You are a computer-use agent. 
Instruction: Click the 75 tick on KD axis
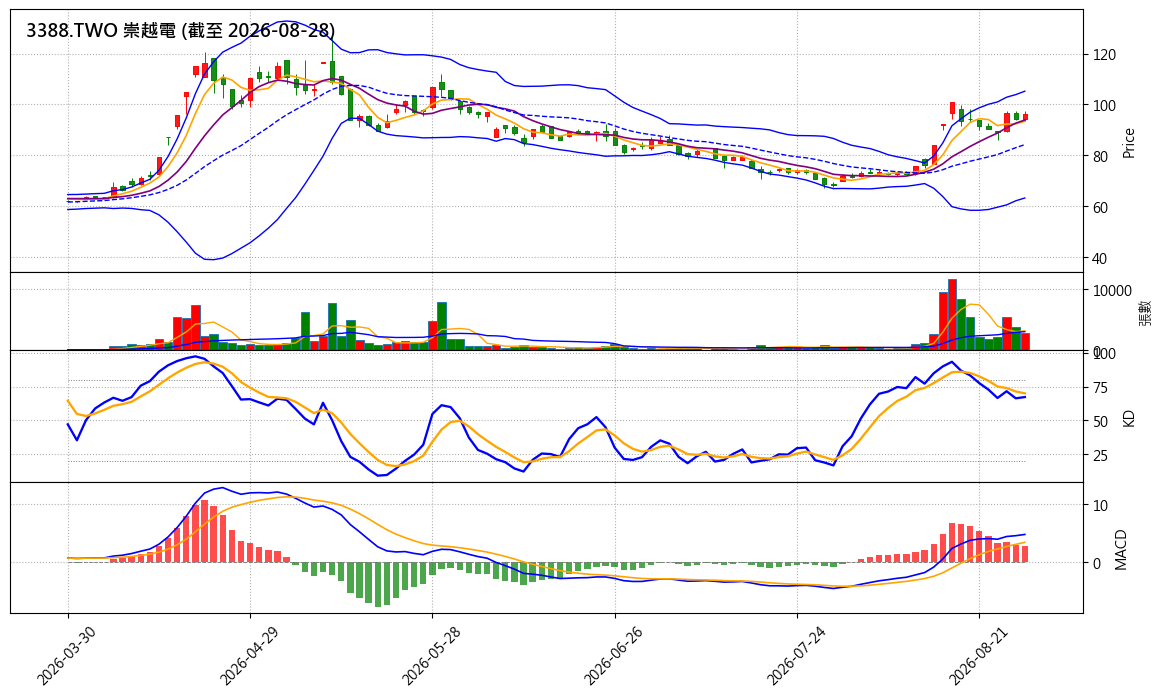[x=1100, y=388]
